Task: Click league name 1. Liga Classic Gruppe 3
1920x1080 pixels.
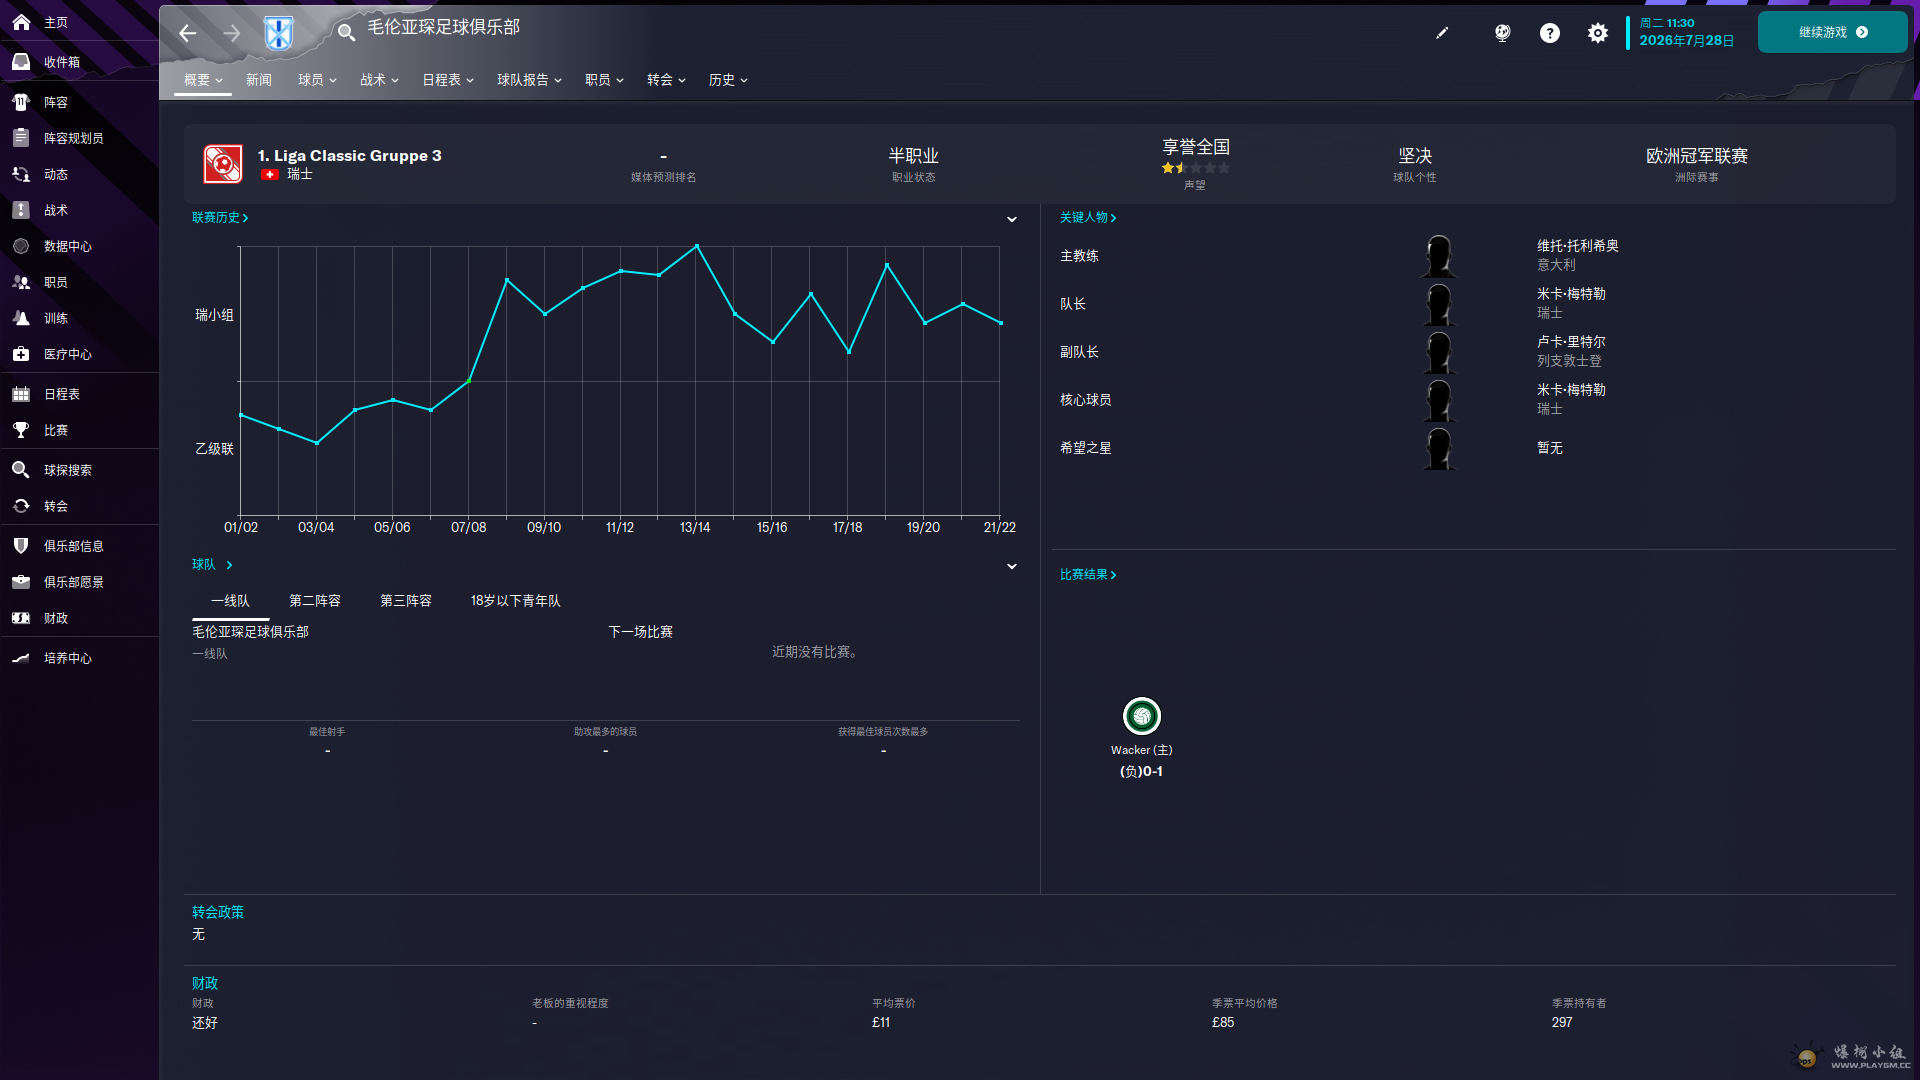Action: coord(349,155)
